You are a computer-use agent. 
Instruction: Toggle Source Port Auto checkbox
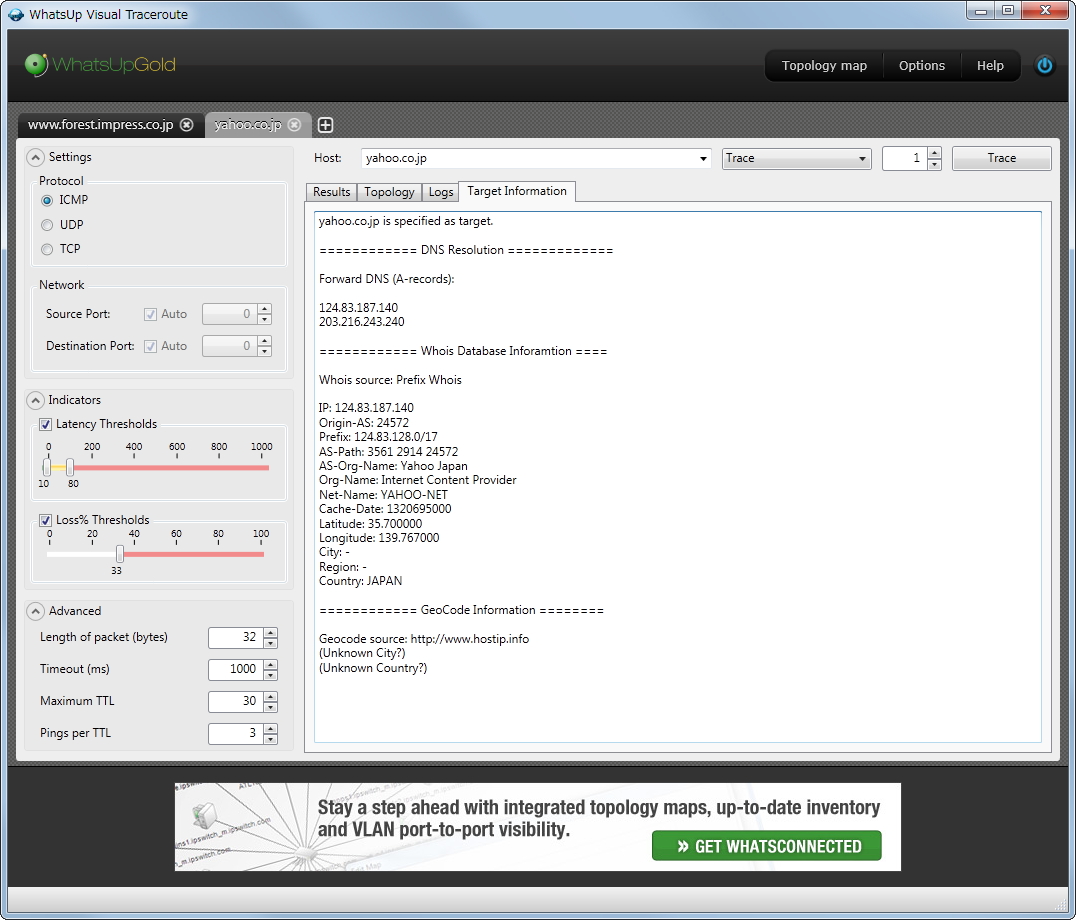point(150,314)
